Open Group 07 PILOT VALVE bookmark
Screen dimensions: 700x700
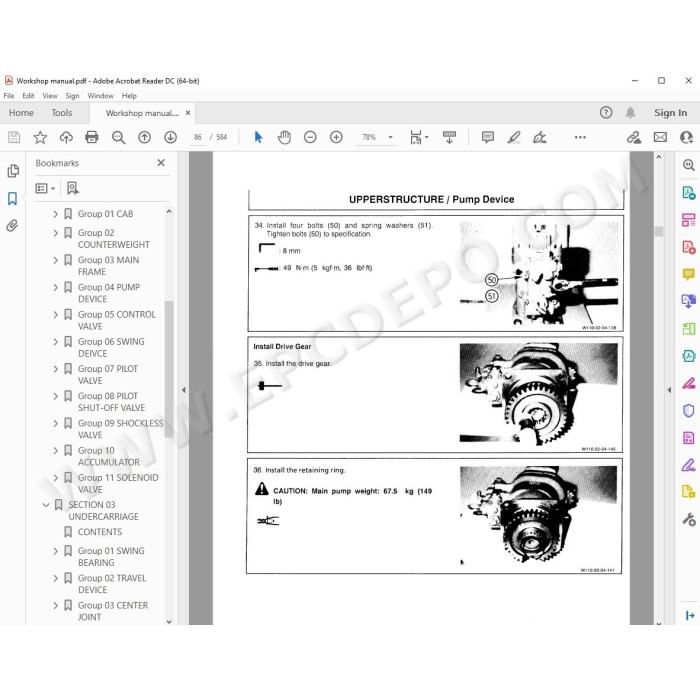click(x=108, y=375)
